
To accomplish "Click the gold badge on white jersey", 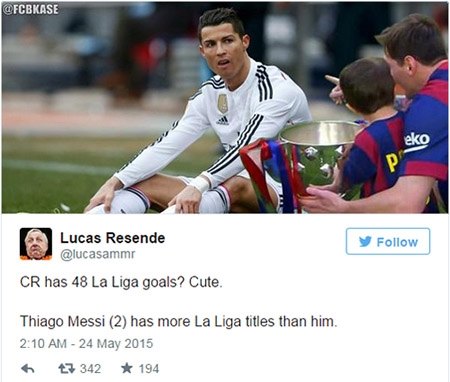I will (223, 104).
